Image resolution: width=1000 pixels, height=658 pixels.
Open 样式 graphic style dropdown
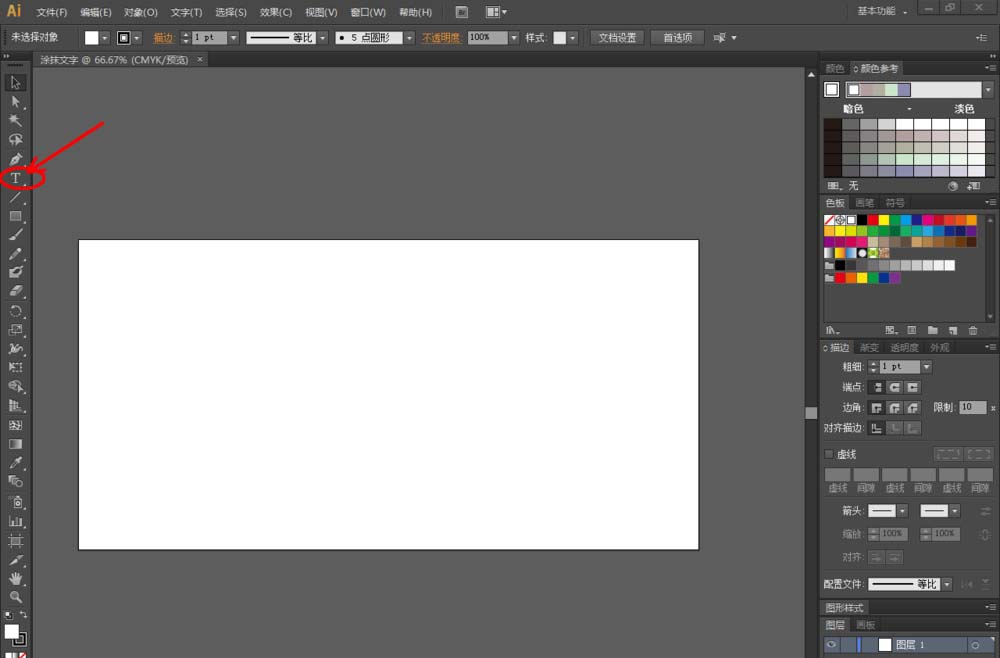573,38
